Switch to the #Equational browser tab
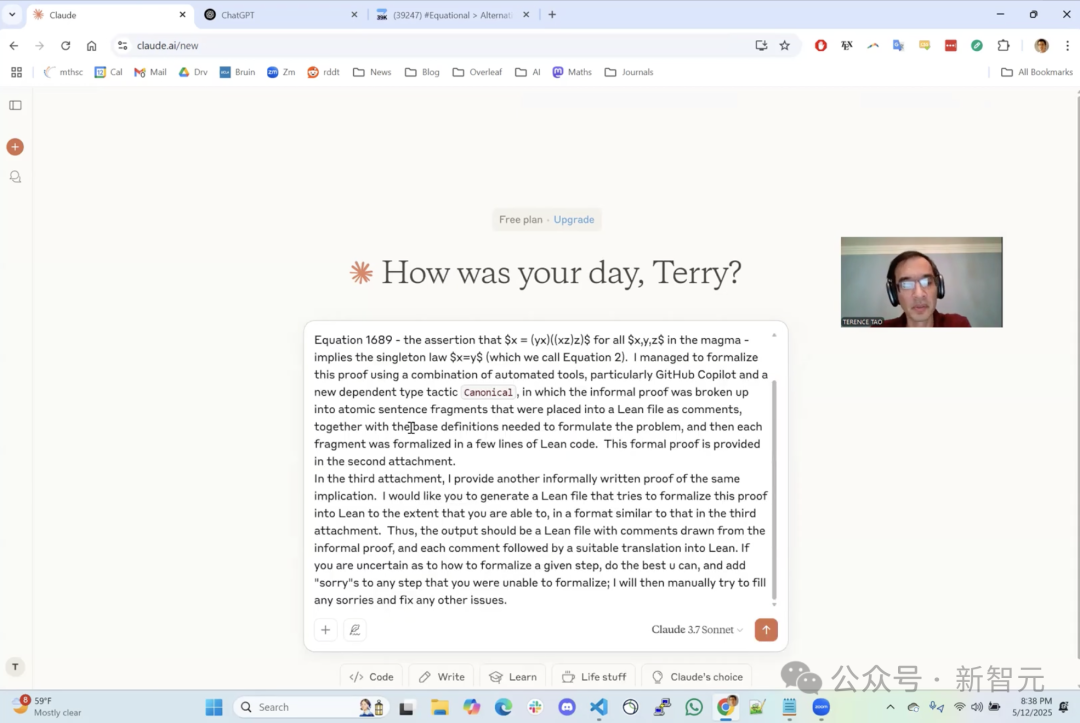The height and width of the screenshot is (723, 1080). tap(453, 14)
